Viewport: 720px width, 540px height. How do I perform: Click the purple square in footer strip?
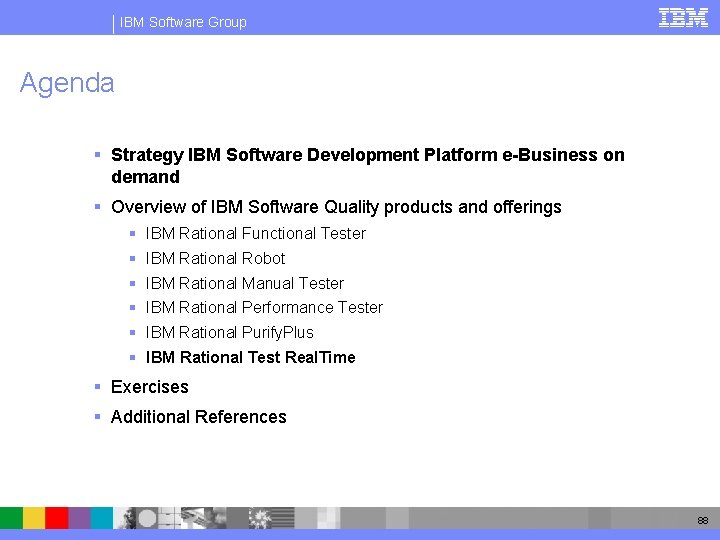[79, 518]
